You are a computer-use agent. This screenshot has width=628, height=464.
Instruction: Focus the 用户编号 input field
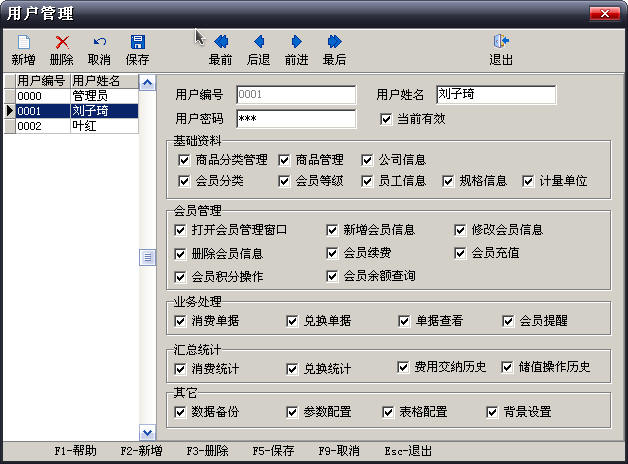[296, 94]
